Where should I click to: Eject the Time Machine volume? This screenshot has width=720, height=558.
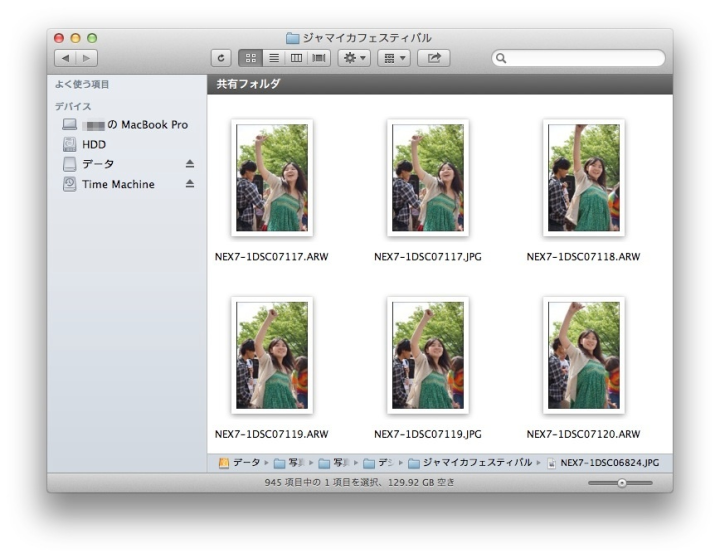pyautogui.click(x=190, y=184)
